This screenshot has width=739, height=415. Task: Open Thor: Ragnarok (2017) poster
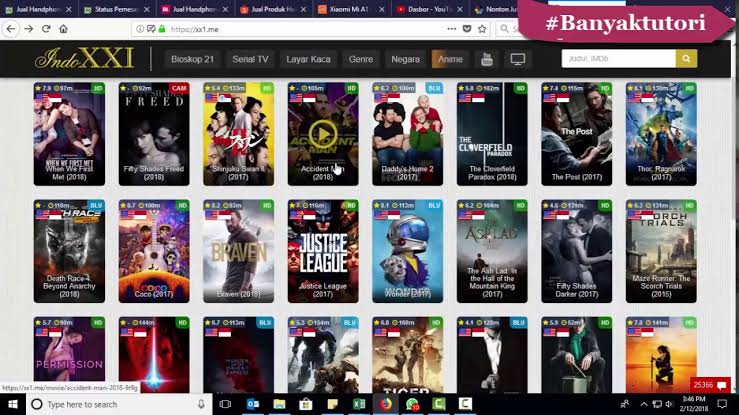tap(661, 134)
